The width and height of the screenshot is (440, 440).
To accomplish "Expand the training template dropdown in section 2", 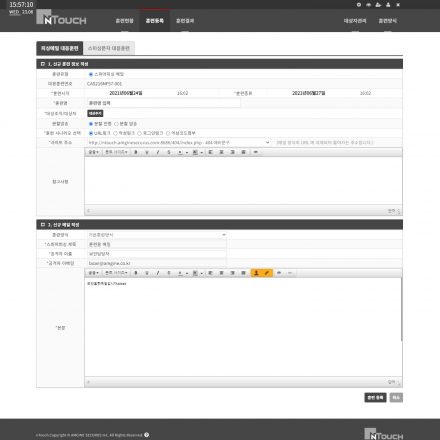I will 157,235.
